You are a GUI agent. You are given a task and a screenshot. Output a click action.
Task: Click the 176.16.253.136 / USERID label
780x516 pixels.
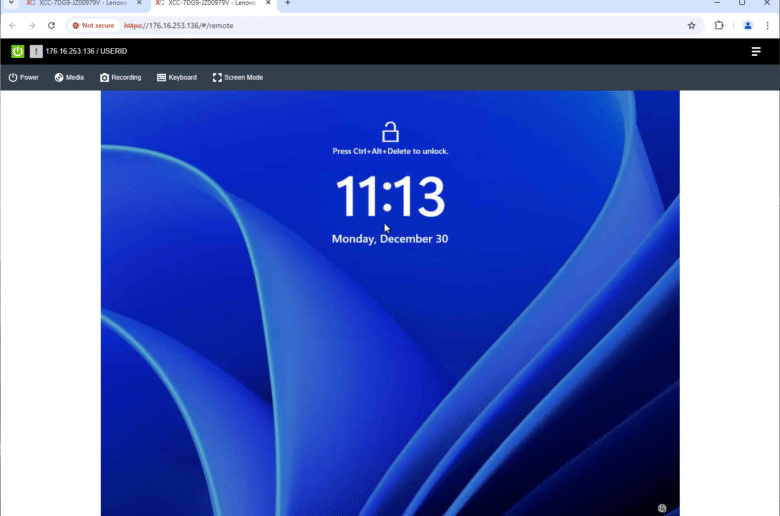[x=86, y=51]
